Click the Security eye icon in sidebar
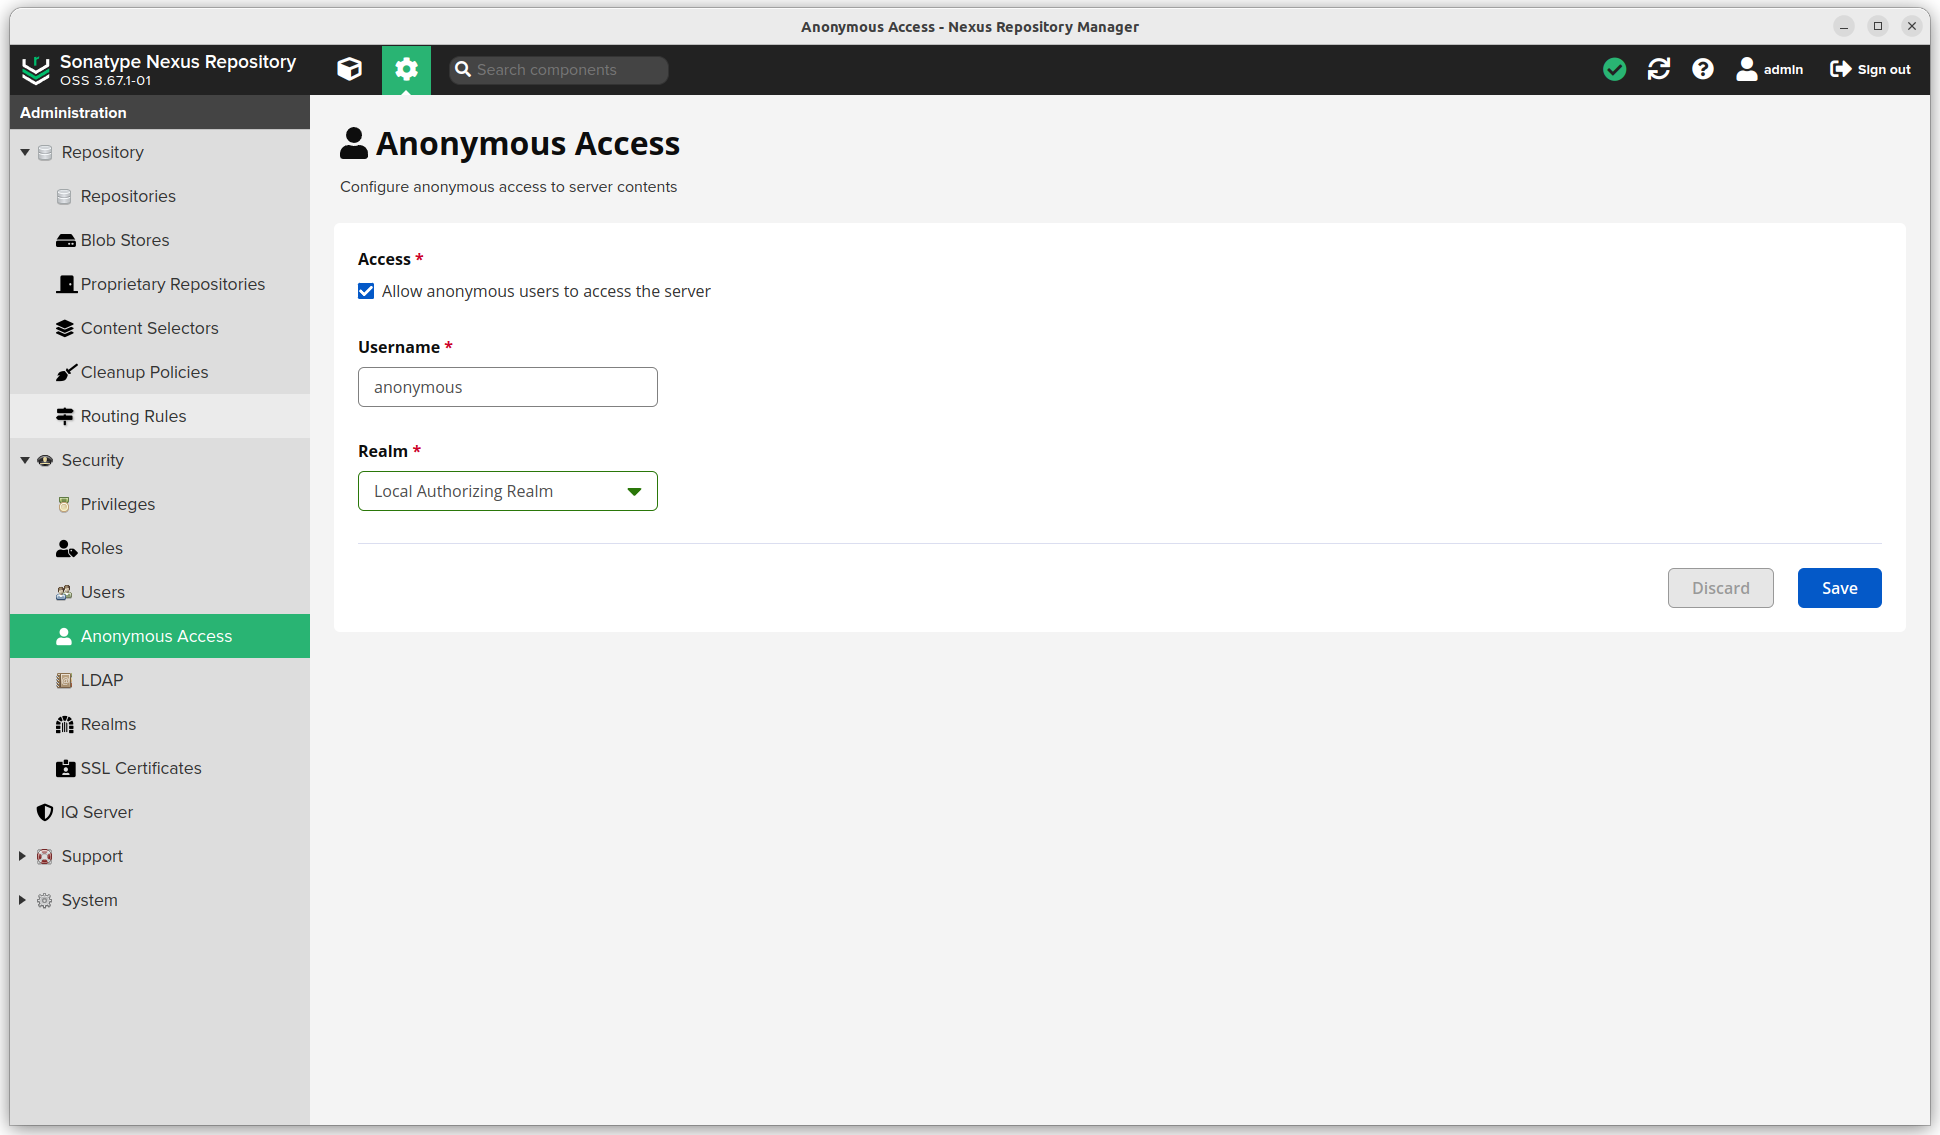The image size is (1940, 1135). pyautogui.click(x=45, y=460)
